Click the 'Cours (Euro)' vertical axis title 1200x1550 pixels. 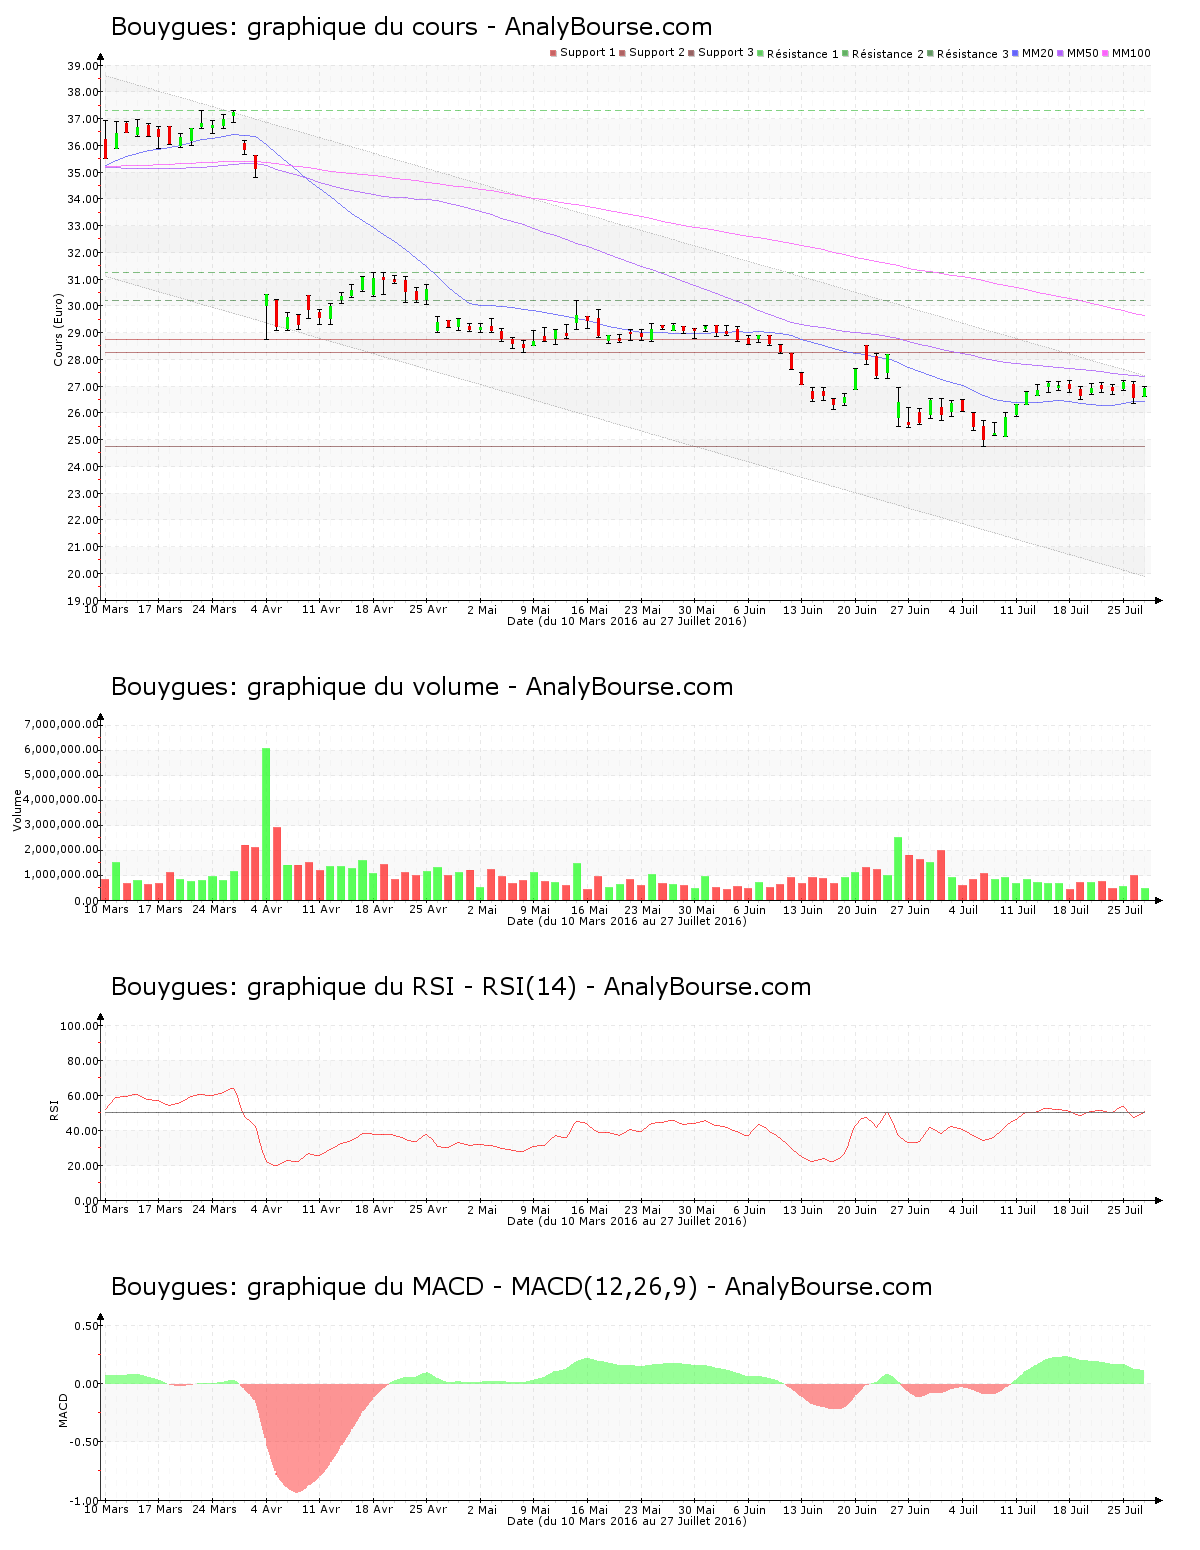pos(58,330)
